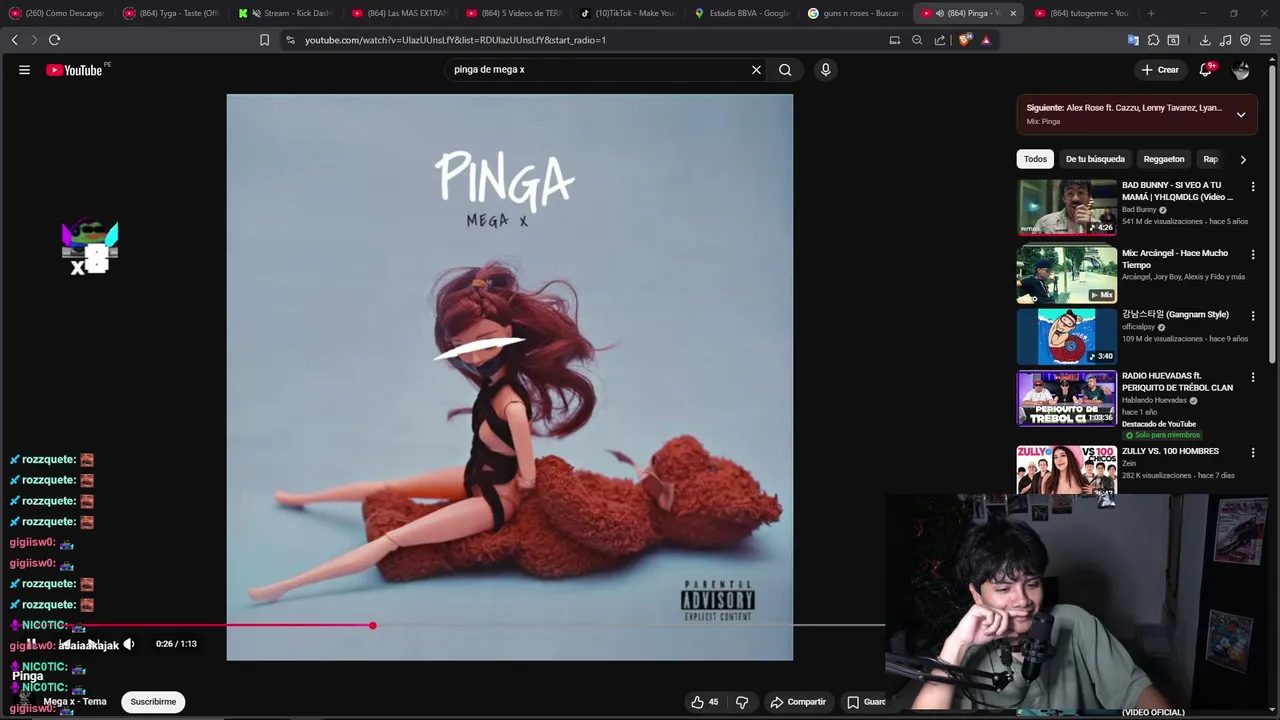This screenshot has width=1280, height=720.
Task: Clear the search box with the X
Action: coord(756,70)
